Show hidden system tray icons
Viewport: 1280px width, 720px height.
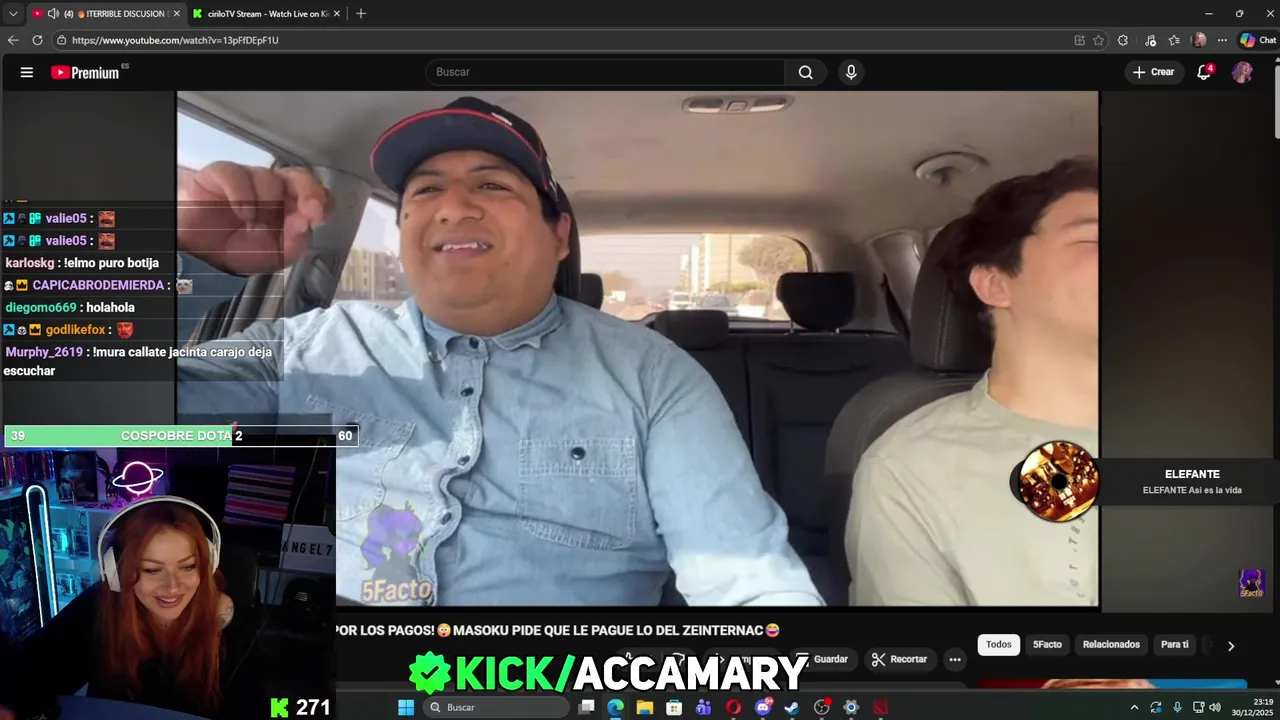(1134, 707)
